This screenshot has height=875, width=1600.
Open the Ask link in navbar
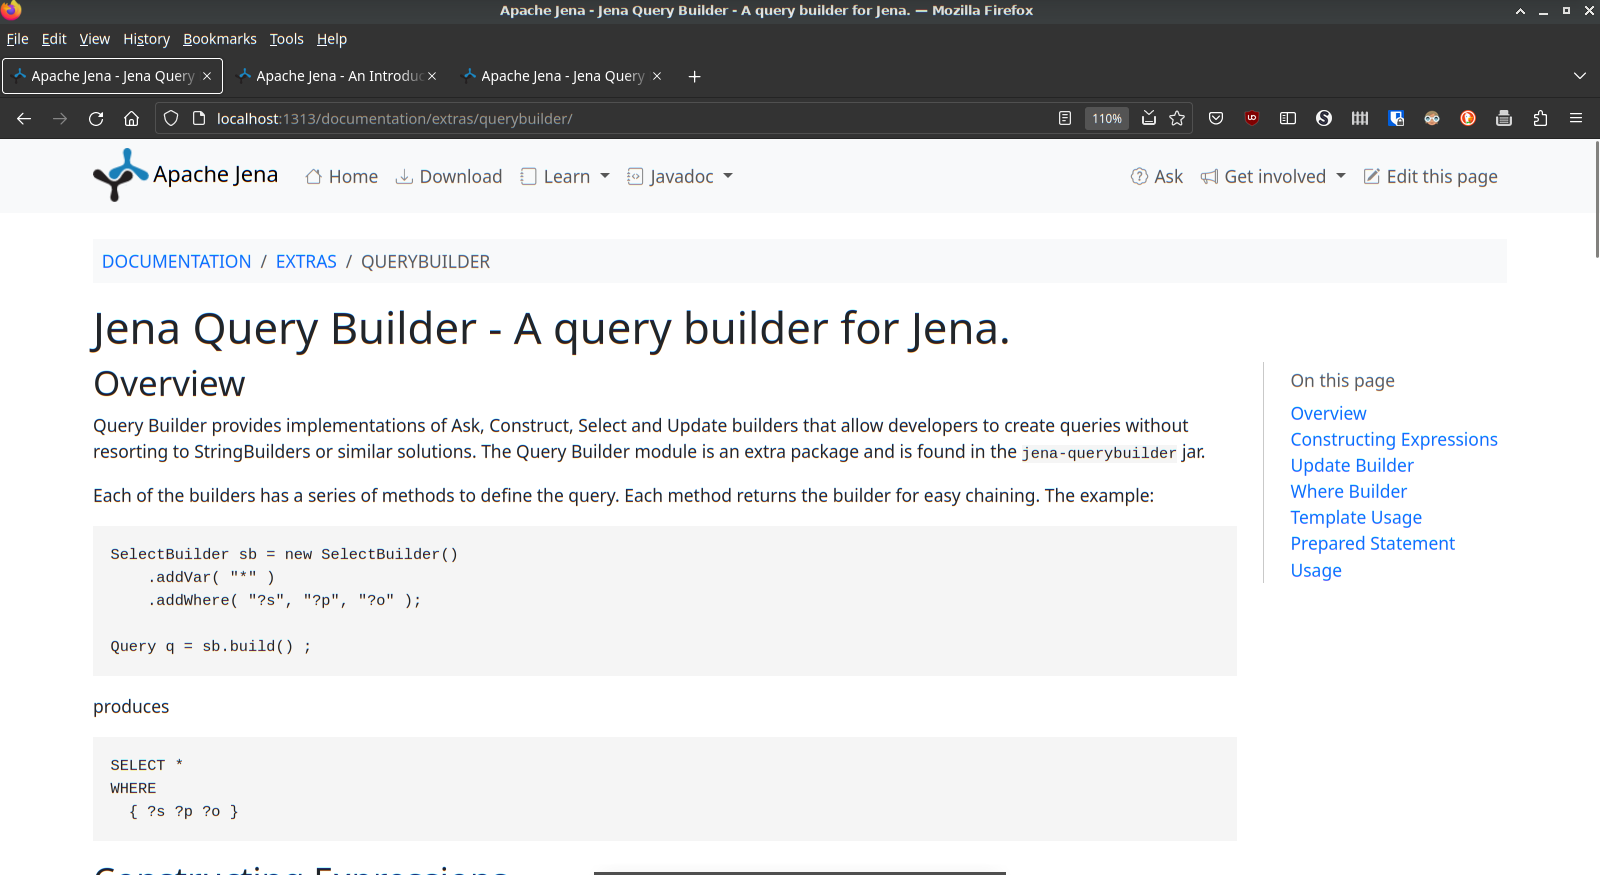coord(1157,176)
